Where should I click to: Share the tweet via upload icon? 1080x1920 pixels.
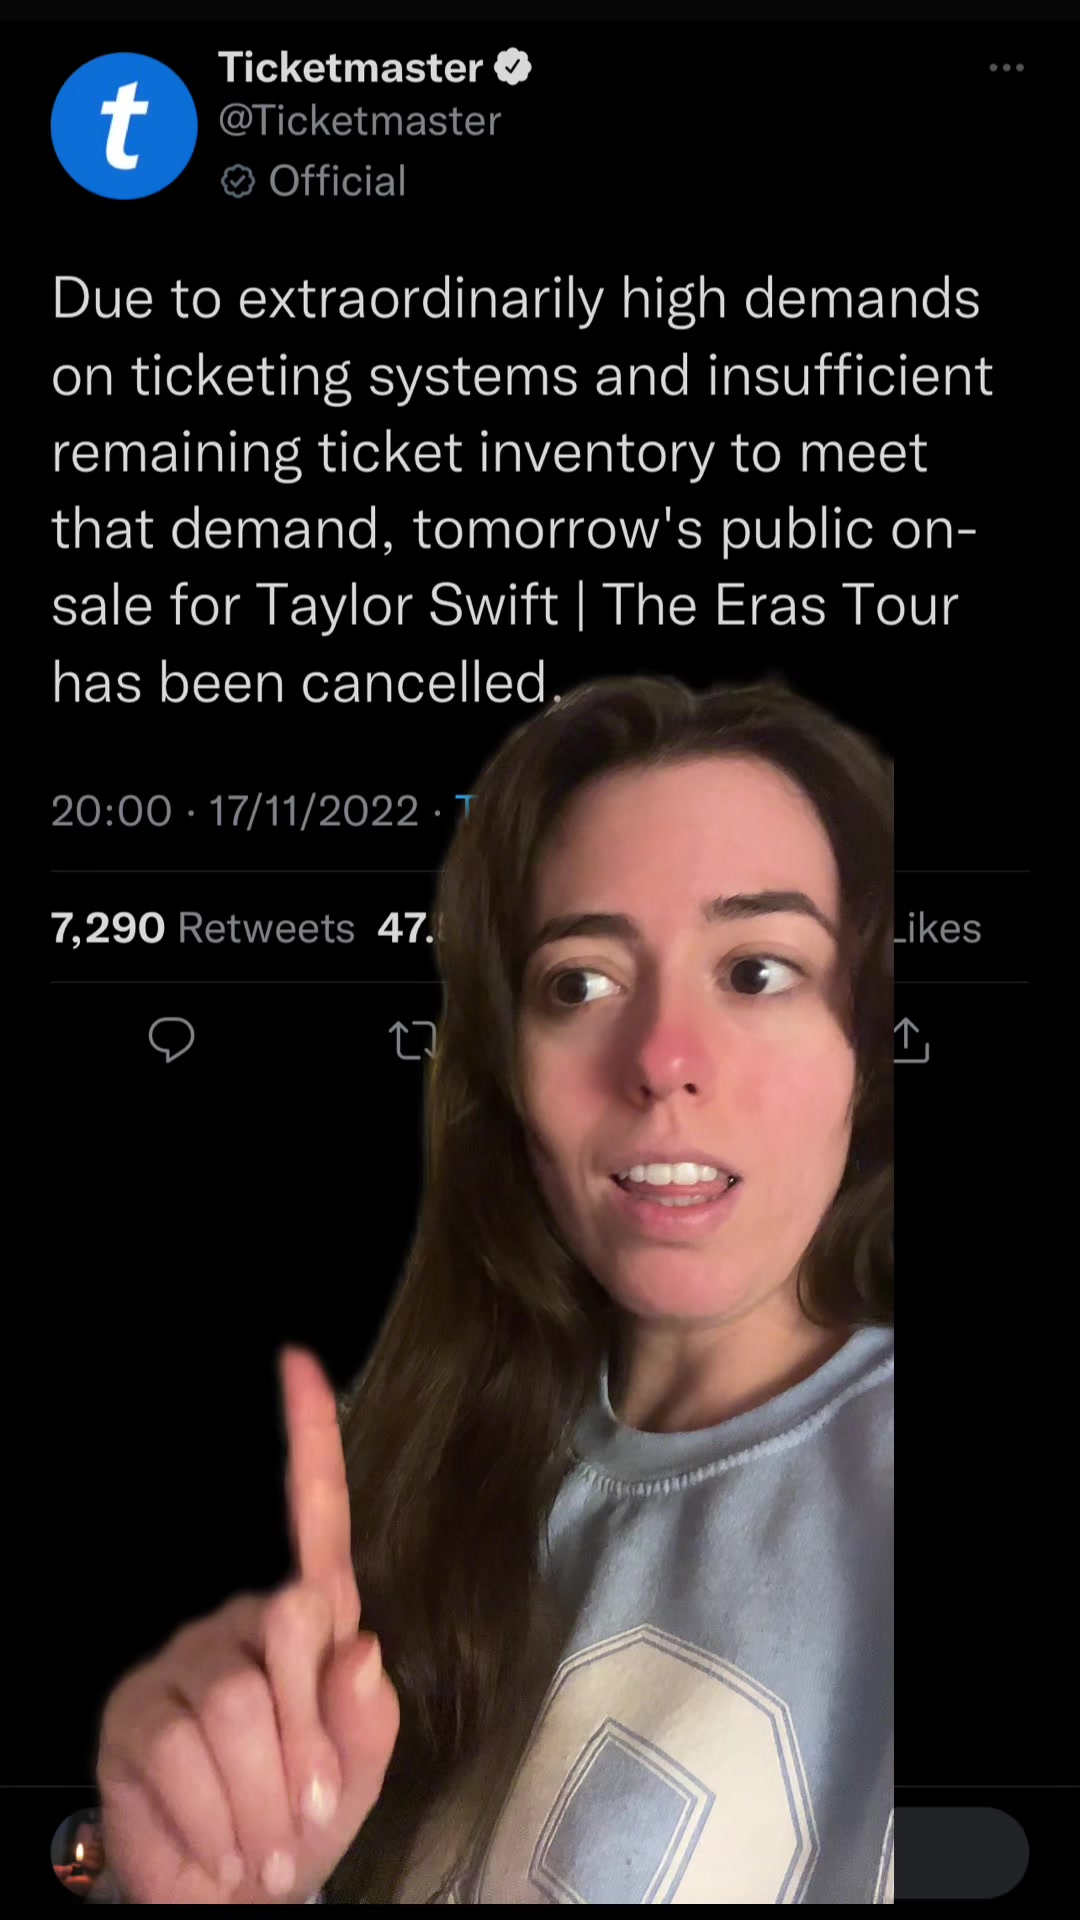pos(910,1040)
